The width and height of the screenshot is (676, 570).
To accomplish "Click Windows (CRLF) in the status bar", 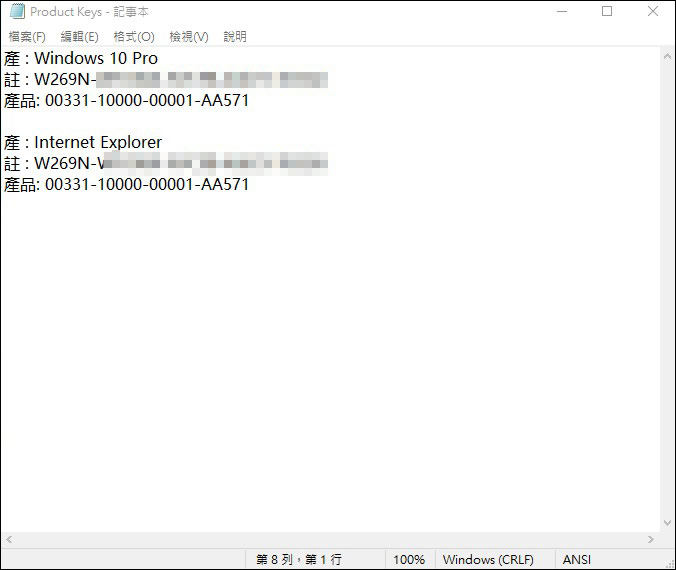I will (488, 560).
